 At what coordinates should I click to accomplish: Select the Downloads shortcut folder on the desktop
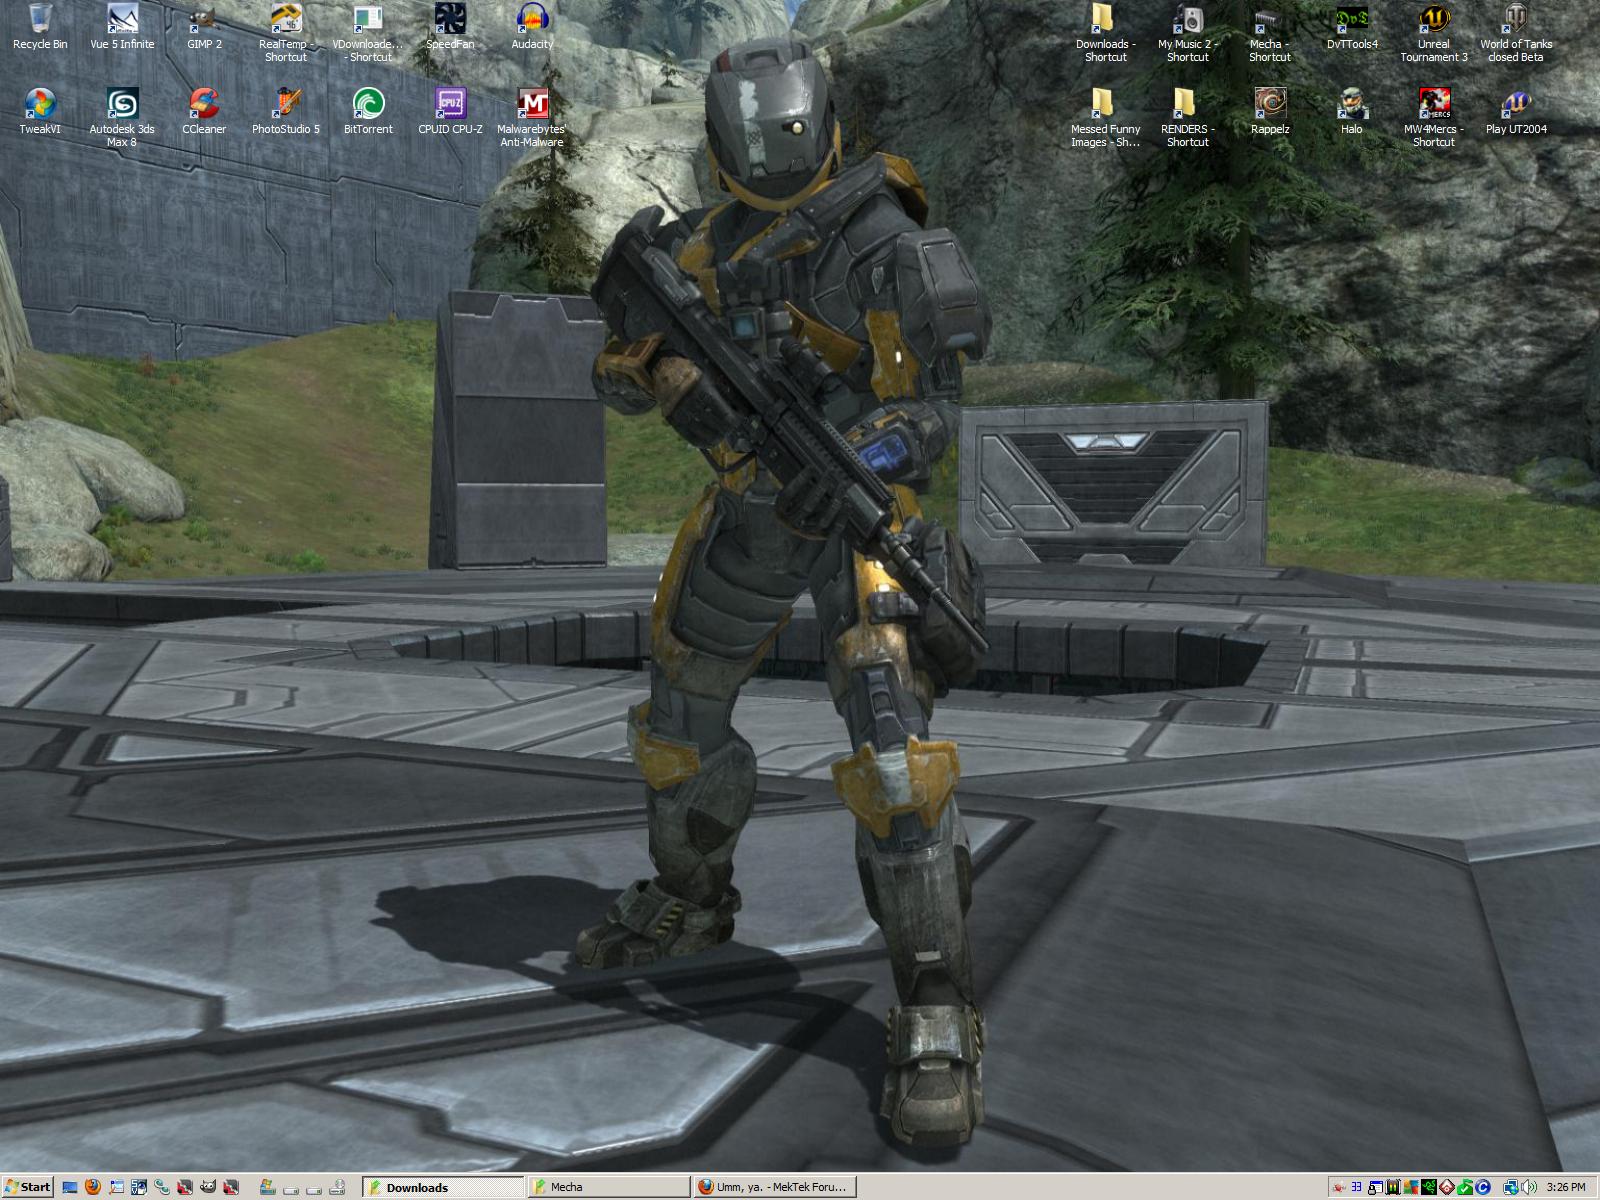(x=1105, y=32)
